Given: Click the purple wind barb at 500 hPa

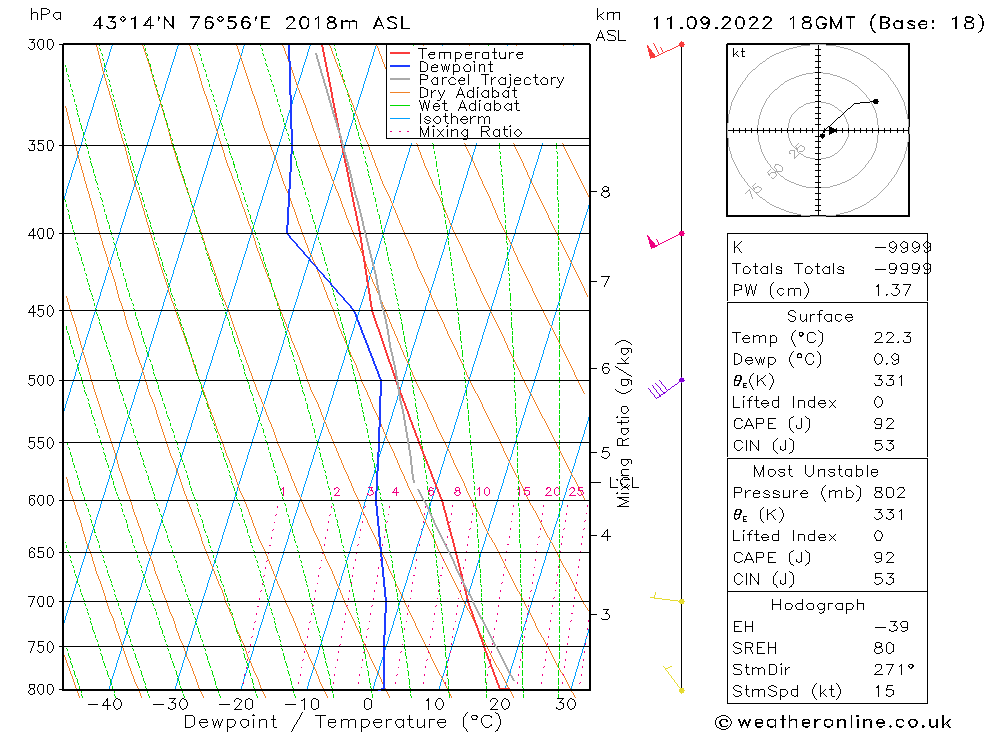Looking at the screenshot, I should tap(666, 388).
